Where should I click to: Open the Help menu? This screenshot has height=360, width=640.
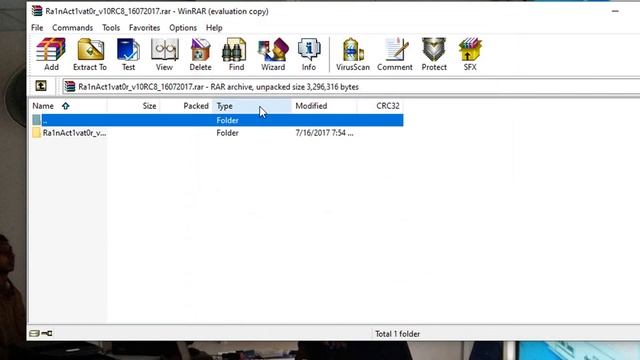pyautogui.click(x=214, y=28)
